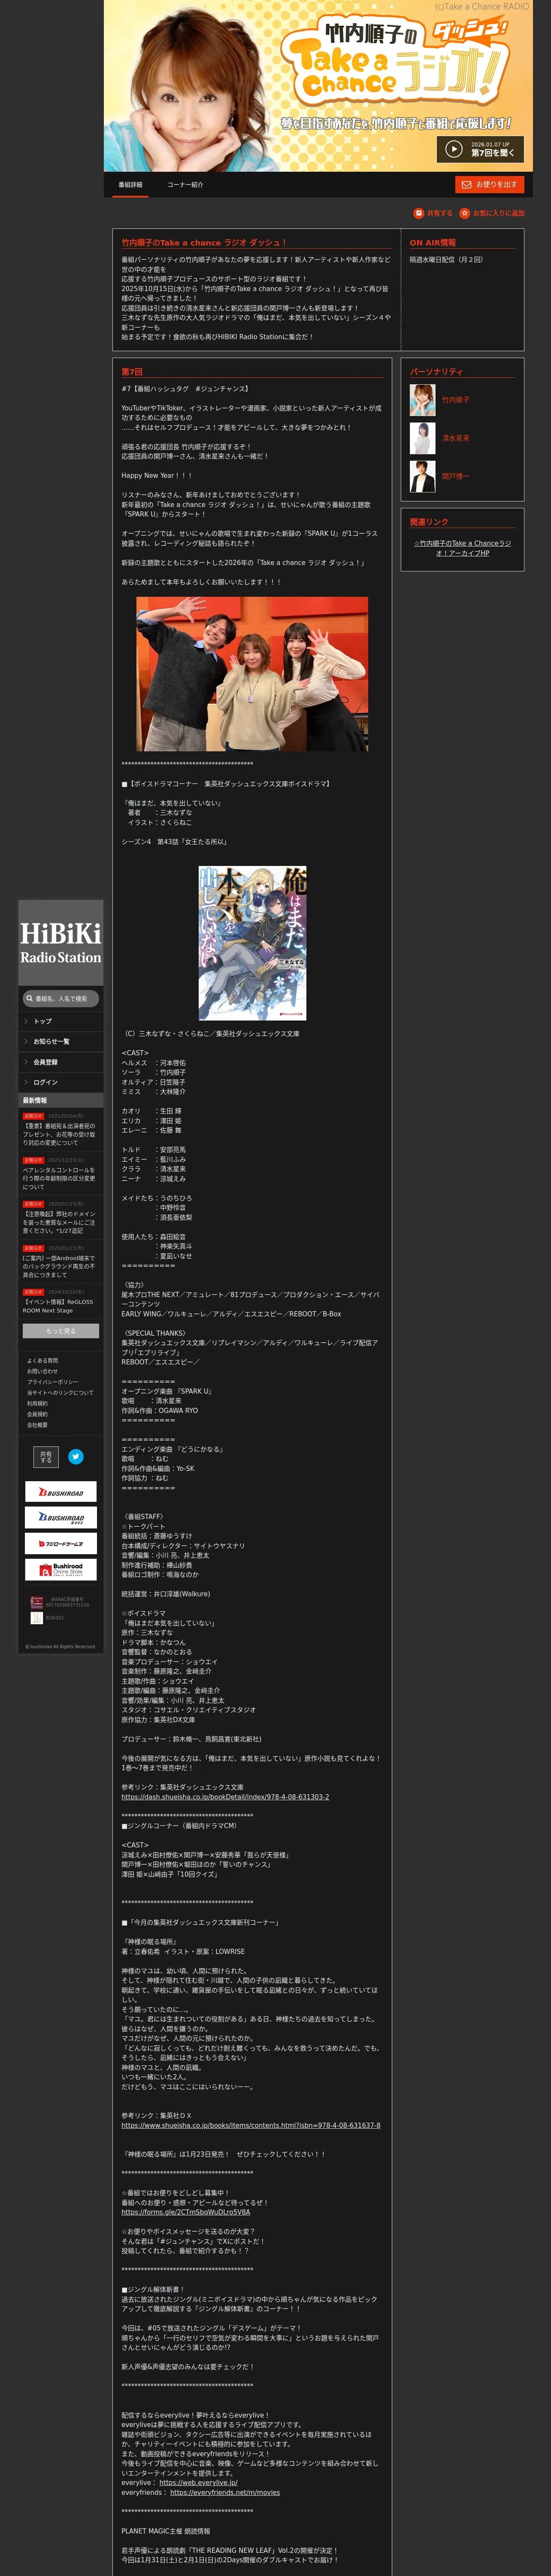Open the Bushiroad Online Store banner
The height and width of the screenshot is (2576, 551).
tap(61, 1569)
